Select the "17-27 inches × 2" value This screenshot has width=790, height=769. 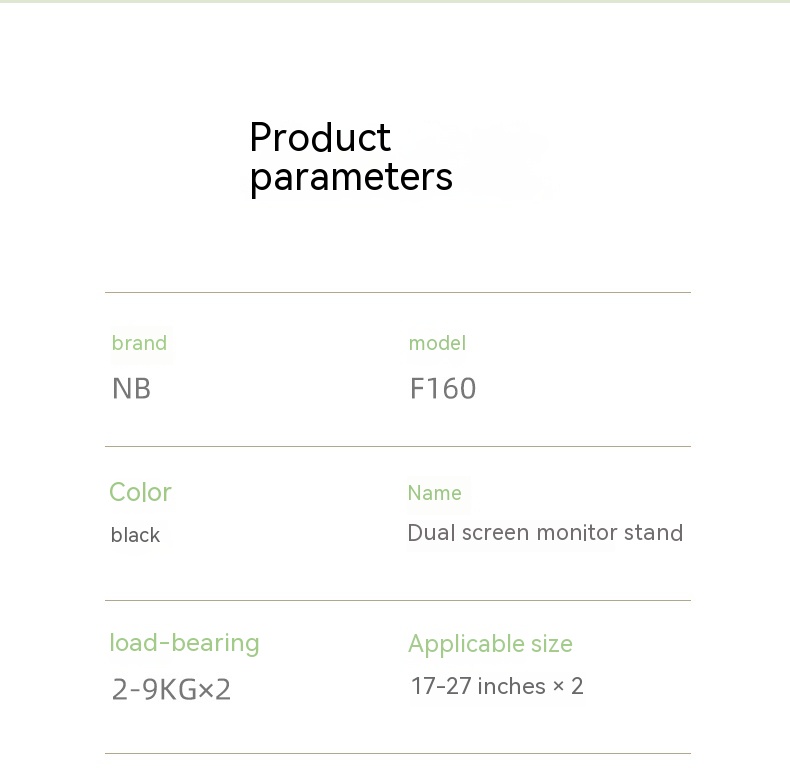tap(497, 687)
